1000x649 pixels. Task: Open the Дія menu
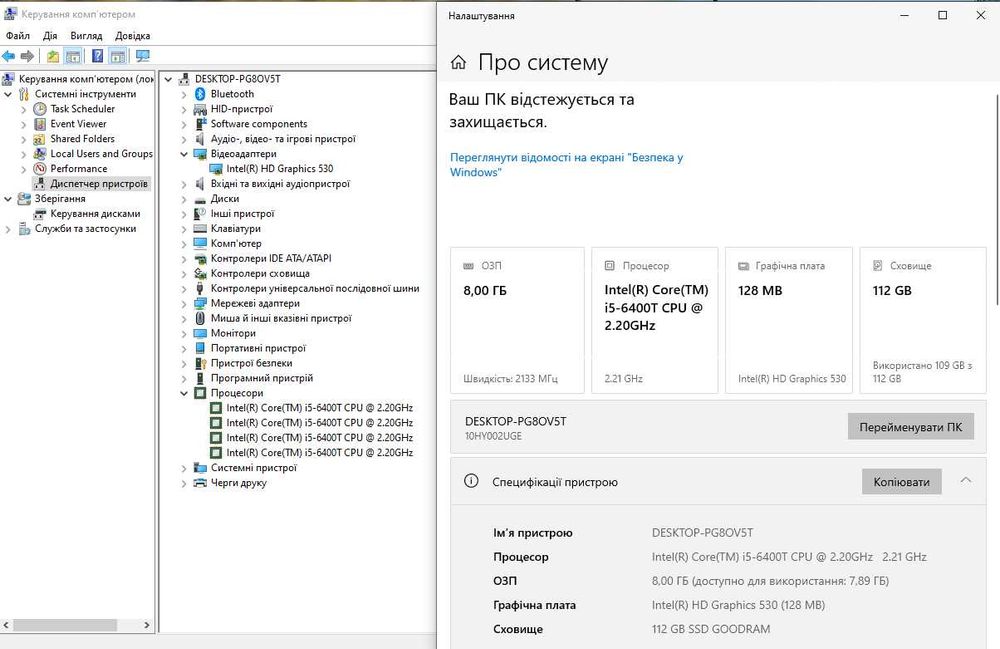[x=50, y=36]
